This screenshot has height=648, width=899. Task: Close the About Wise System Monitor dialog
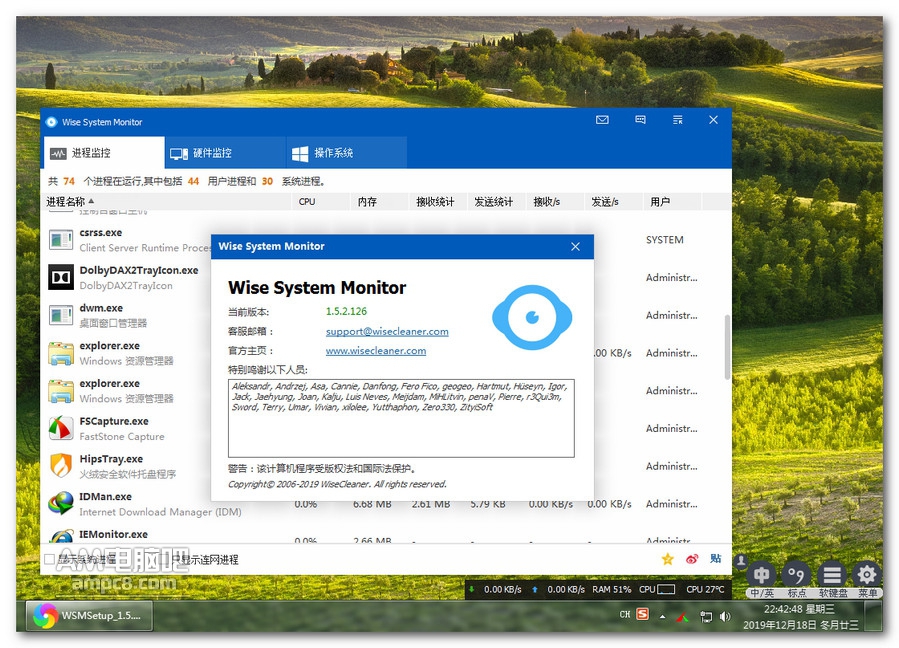[x=575, y=247]
